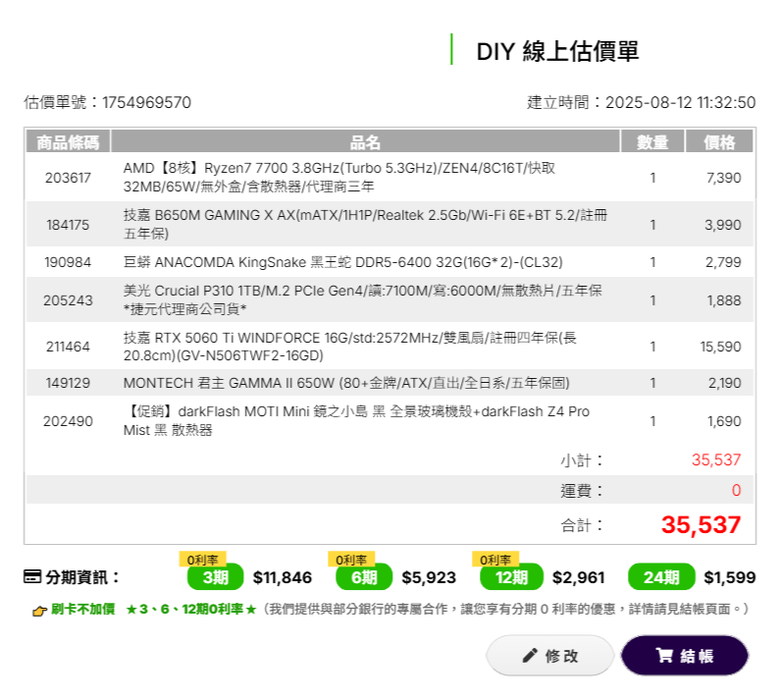The width and height of the screenshot is (780, 700).
Task: Click the 技嘉 B650M GAMING X AX product name
Action: [x=365, y=224]
